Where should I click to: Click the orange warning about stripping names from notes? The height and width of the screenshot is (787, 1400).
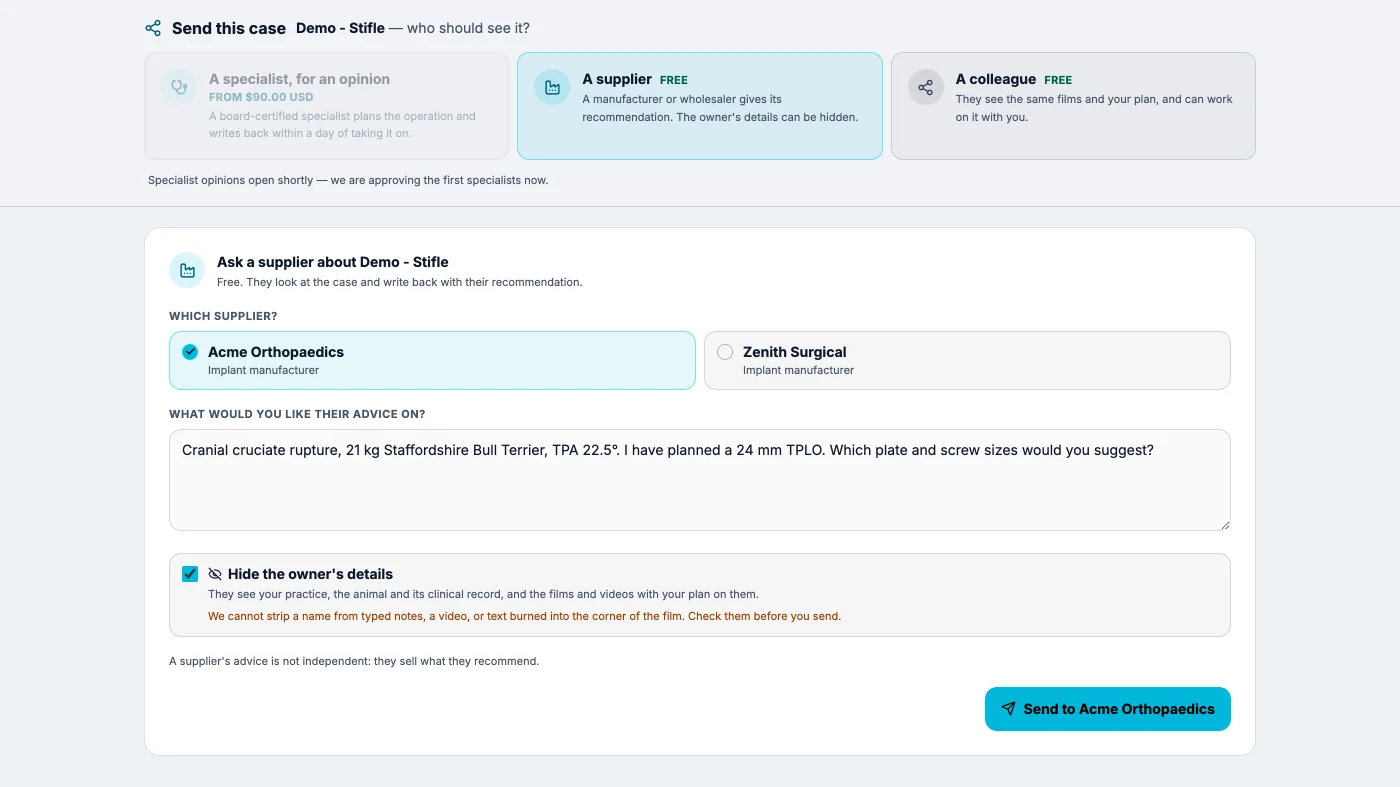click(x=524, y=616)
